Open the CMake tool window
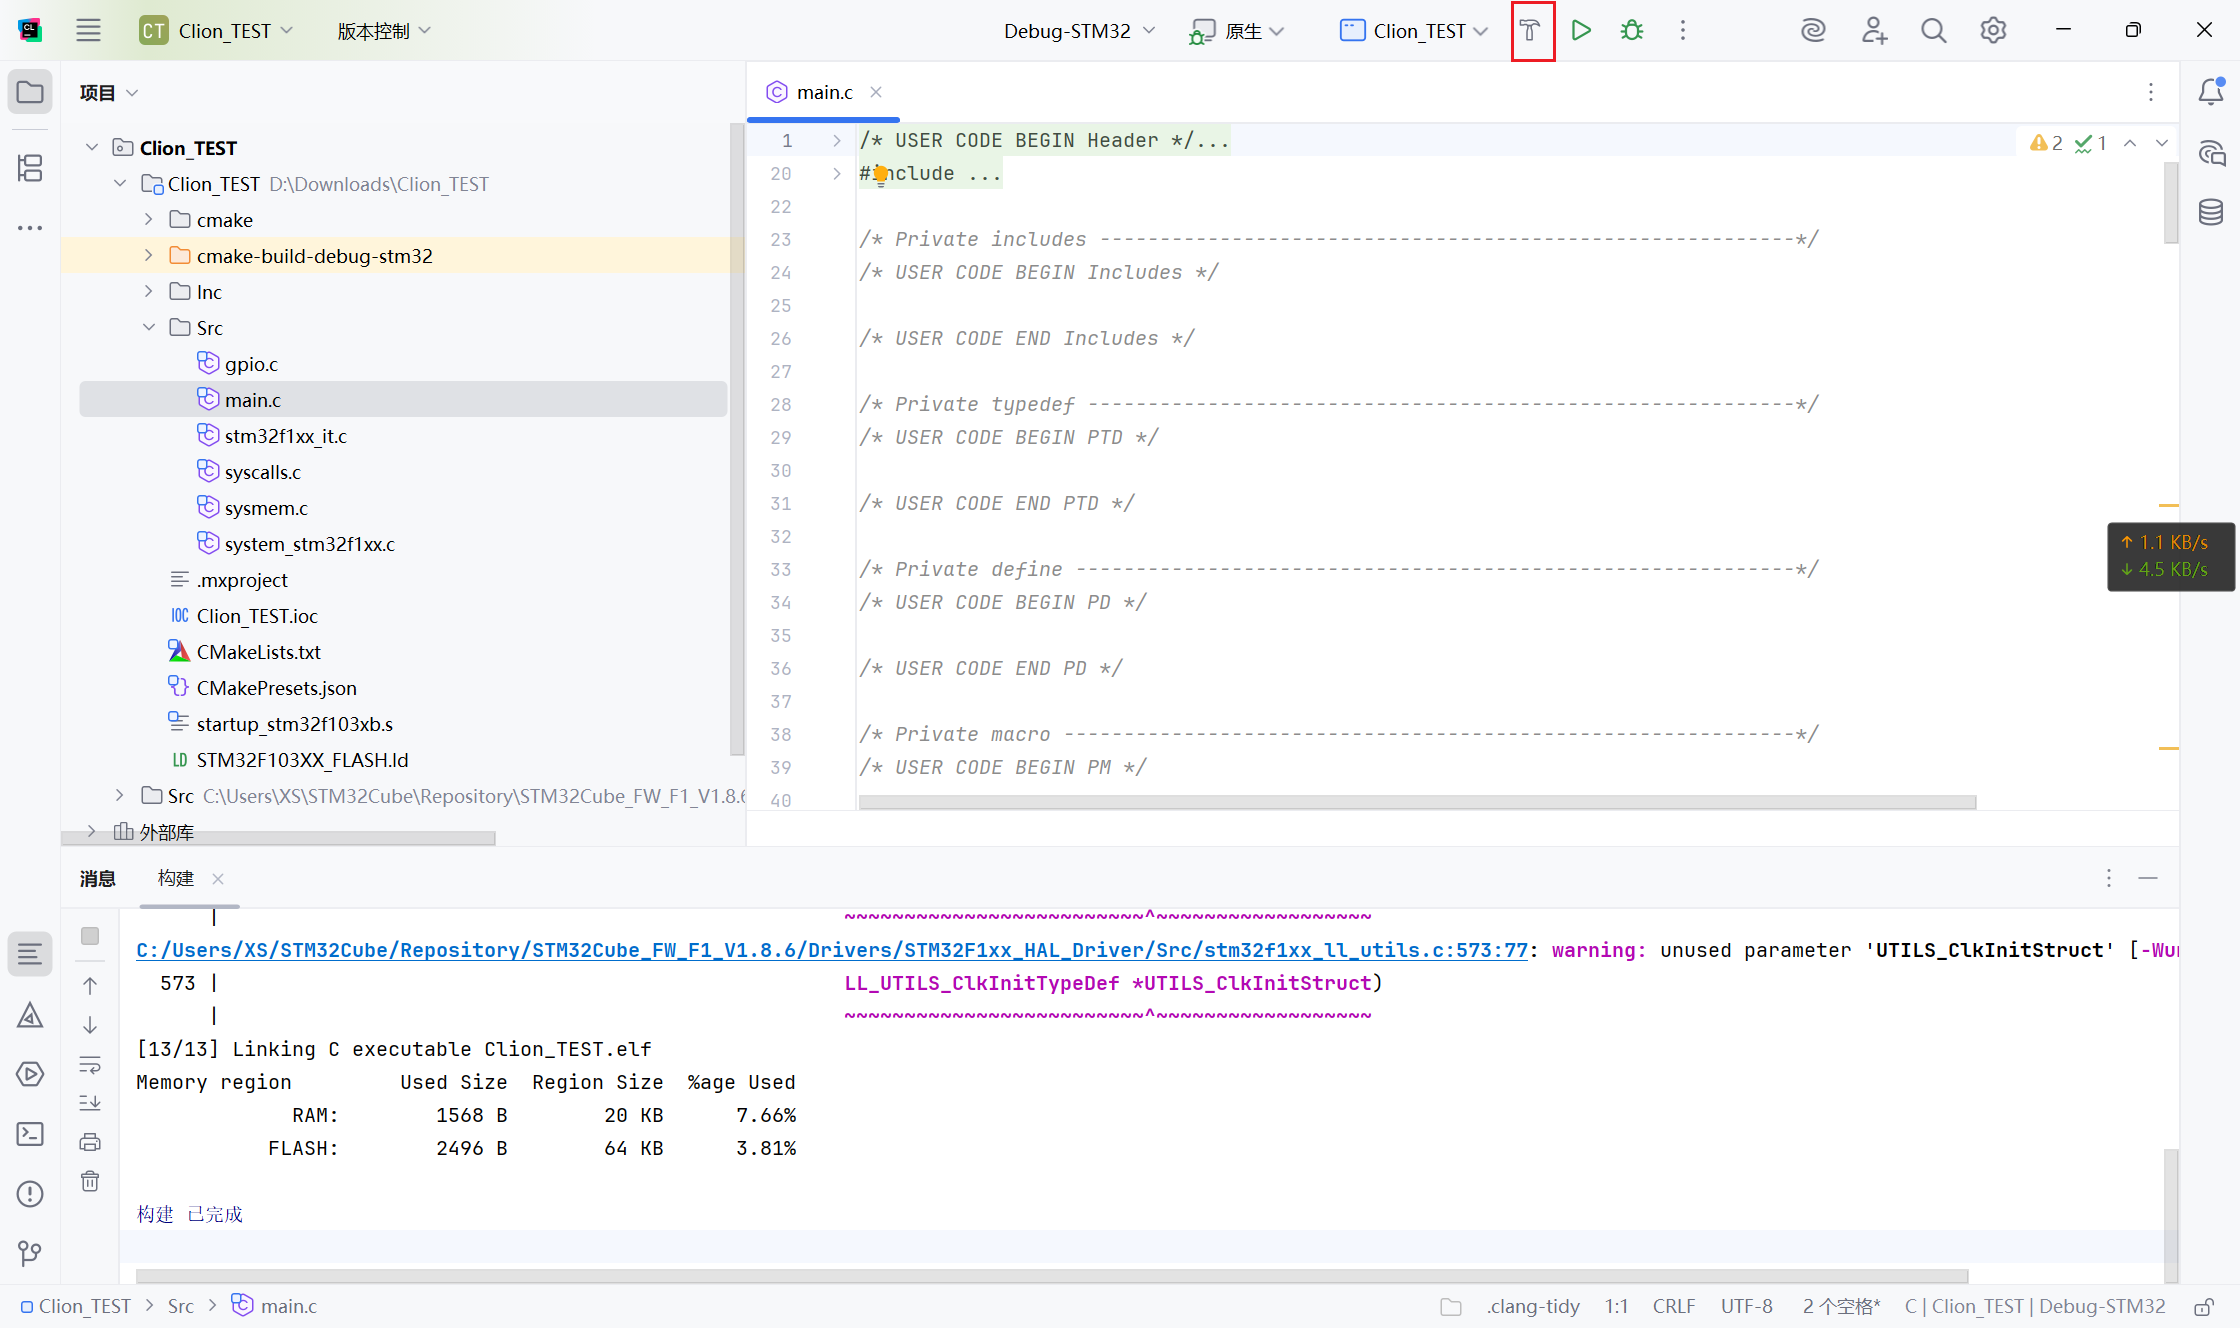Viewport: 2240px width, 1328px height. (30, 1016)
